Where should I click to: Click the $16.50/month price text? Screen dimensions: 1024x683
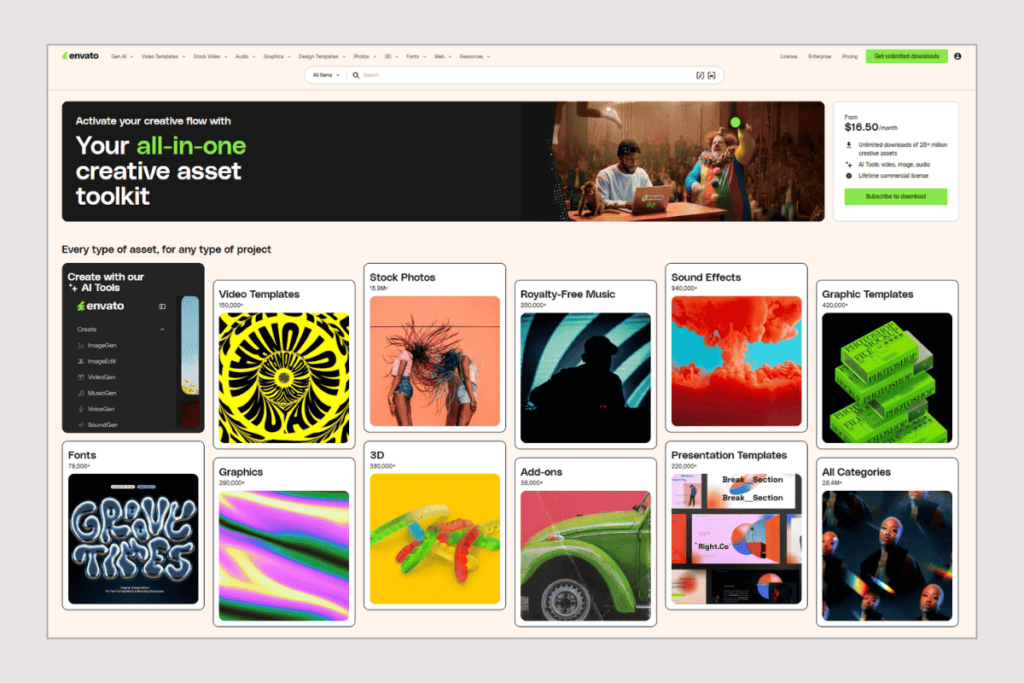click(x=871, y=127)
